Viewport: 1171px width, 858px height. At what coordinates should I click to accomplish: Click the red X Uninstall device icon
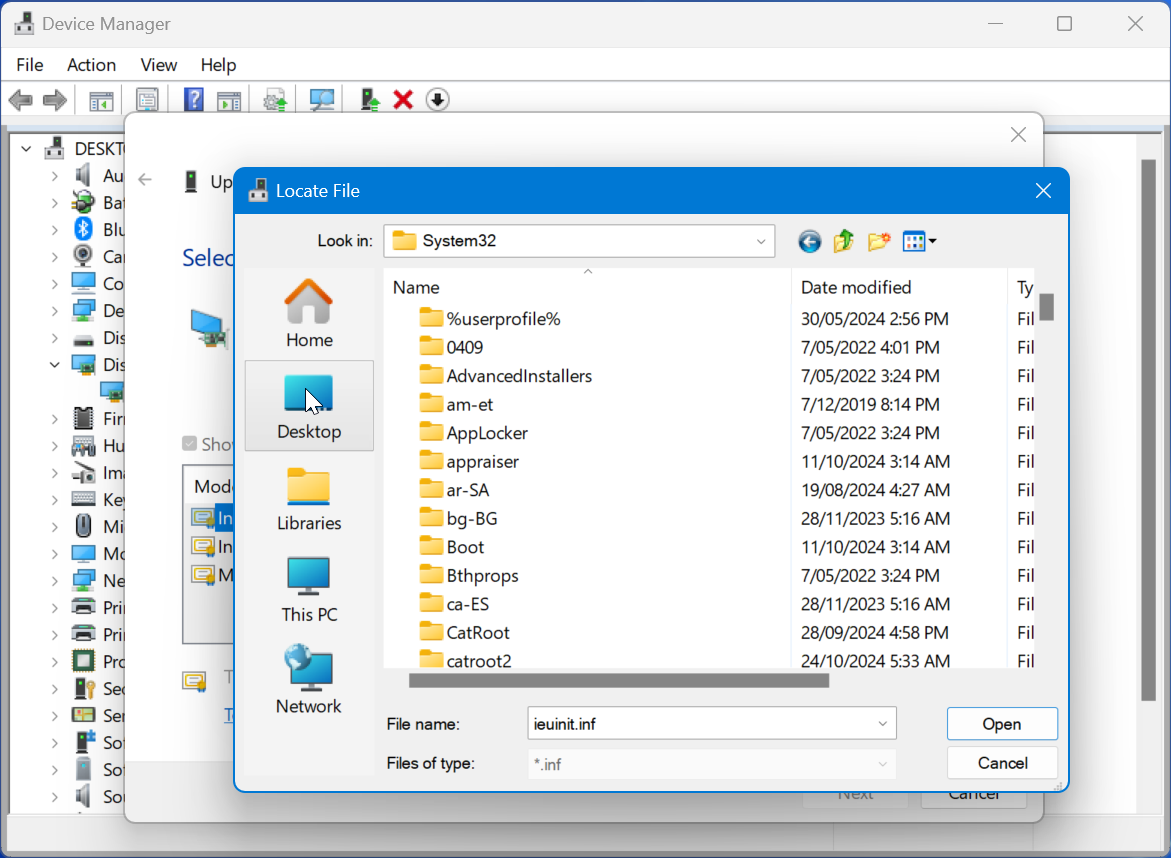pos(403,99)
